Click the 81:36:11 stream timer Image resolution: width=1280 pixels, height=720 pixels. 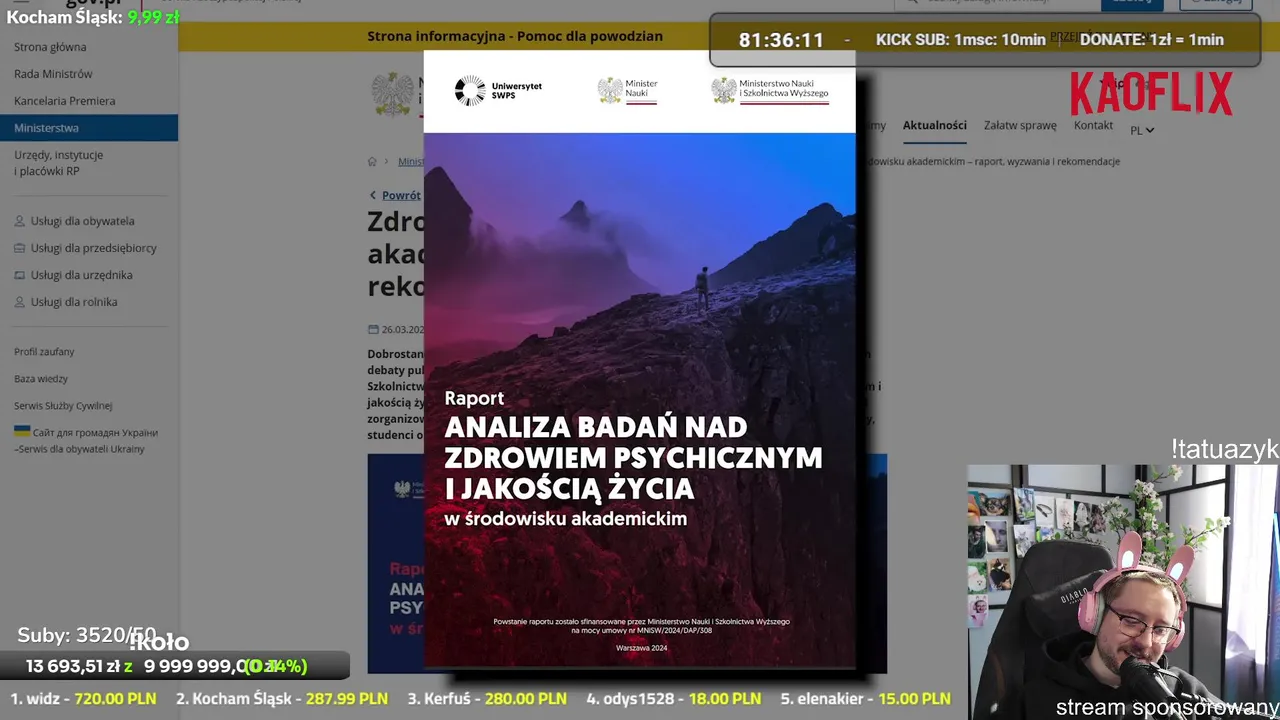(781, 40)
